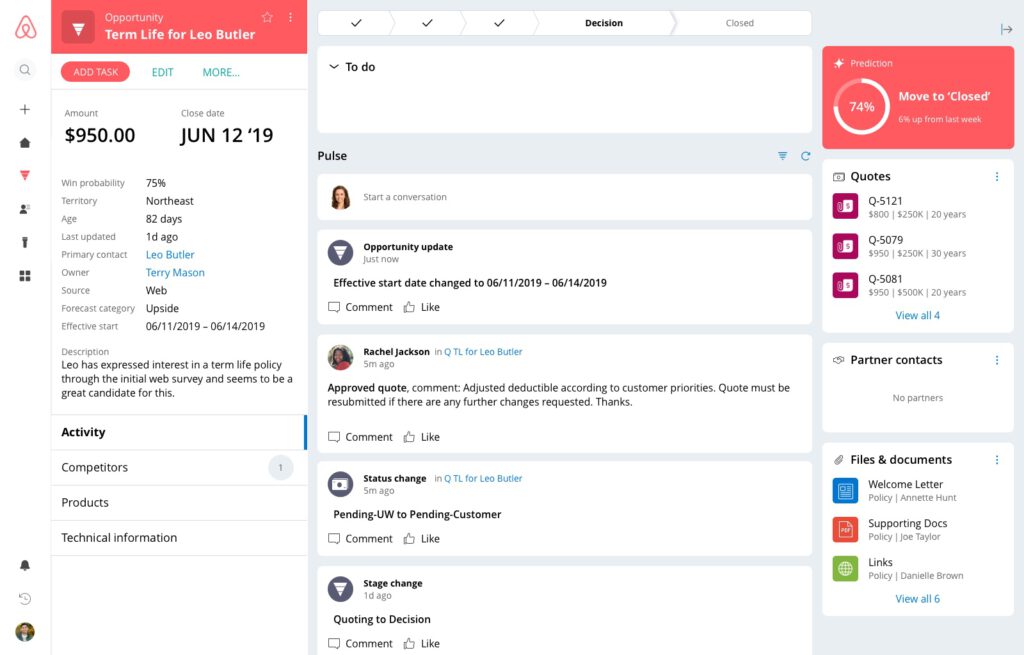Image resolution: width=1024 pixels, height=655 pixels.
Task: Open the MORE... actions menu
Action: tap(221, 72)
